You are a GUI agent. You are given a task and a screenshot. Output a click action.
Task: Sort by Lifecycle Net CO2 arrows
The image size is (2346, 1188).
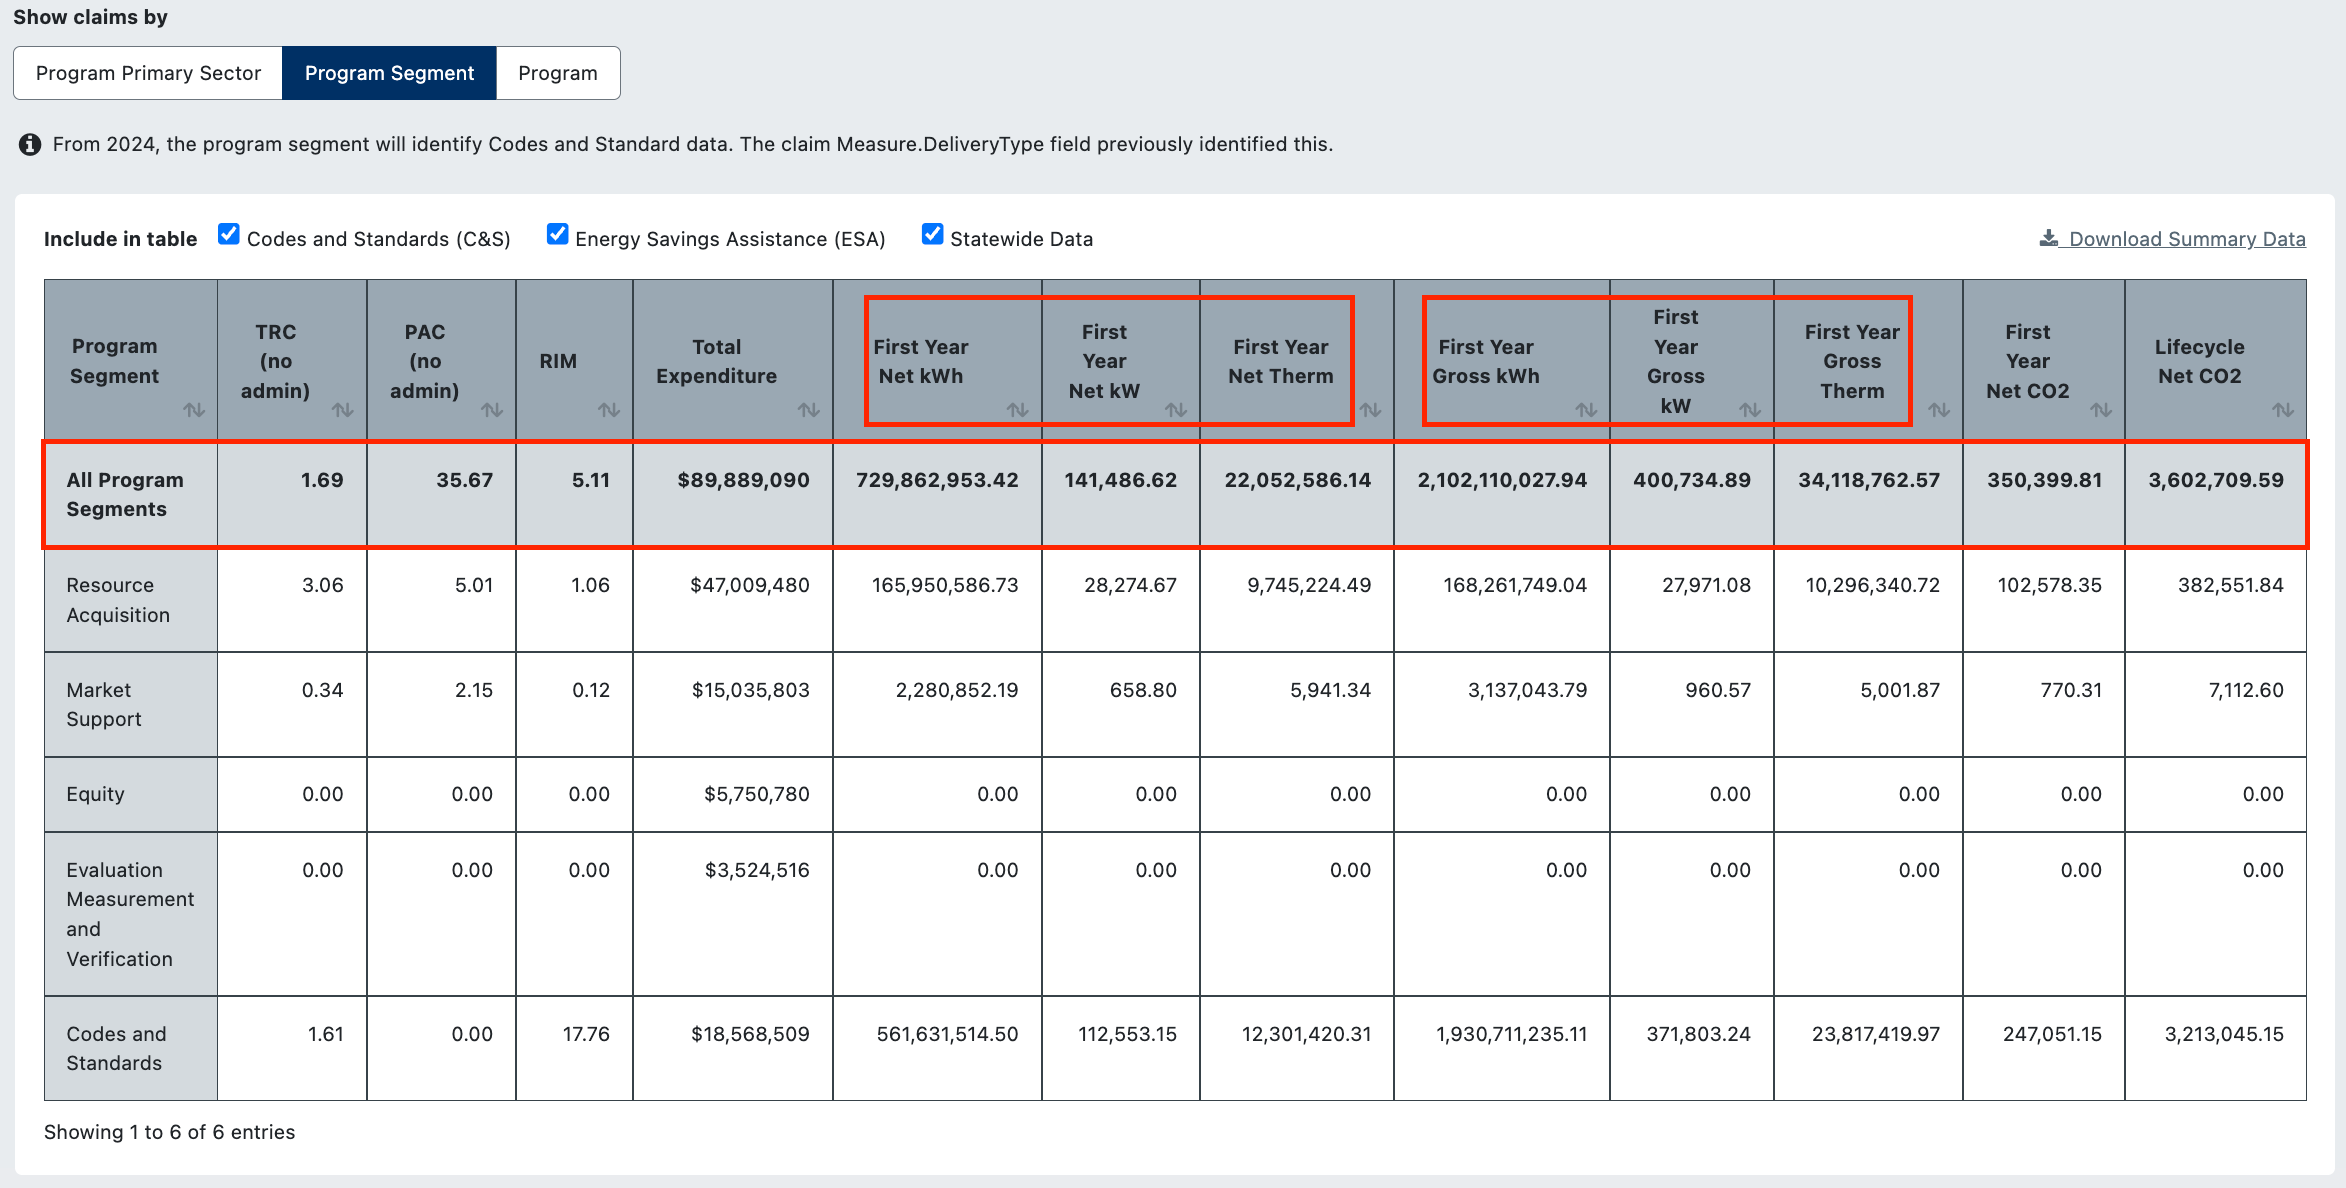click(2283, 410)
